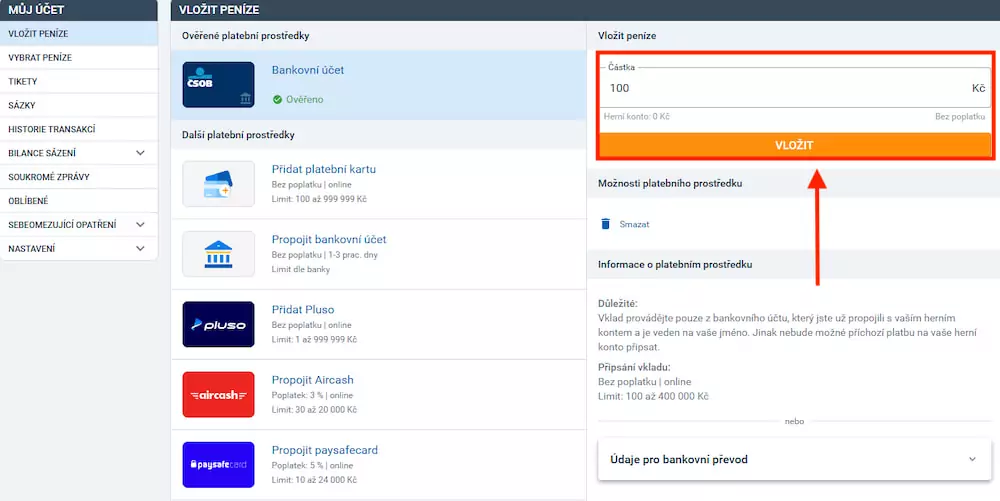Click 'Poplatek: 5 % | online' text
Image resolution: width=1000 pixels, height=501 pixels.
[312, 465]
